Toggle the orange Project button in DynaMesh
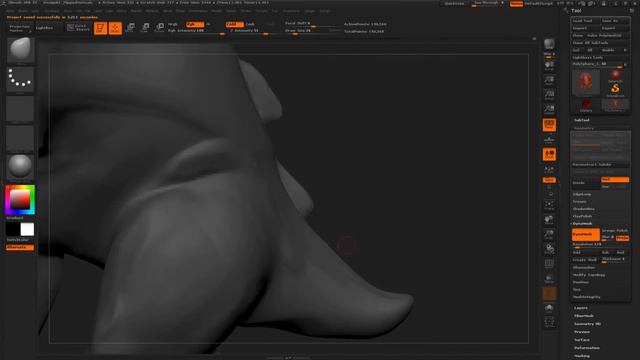The height and width of the screenshot is (360, 640). [x=622, y=238]
